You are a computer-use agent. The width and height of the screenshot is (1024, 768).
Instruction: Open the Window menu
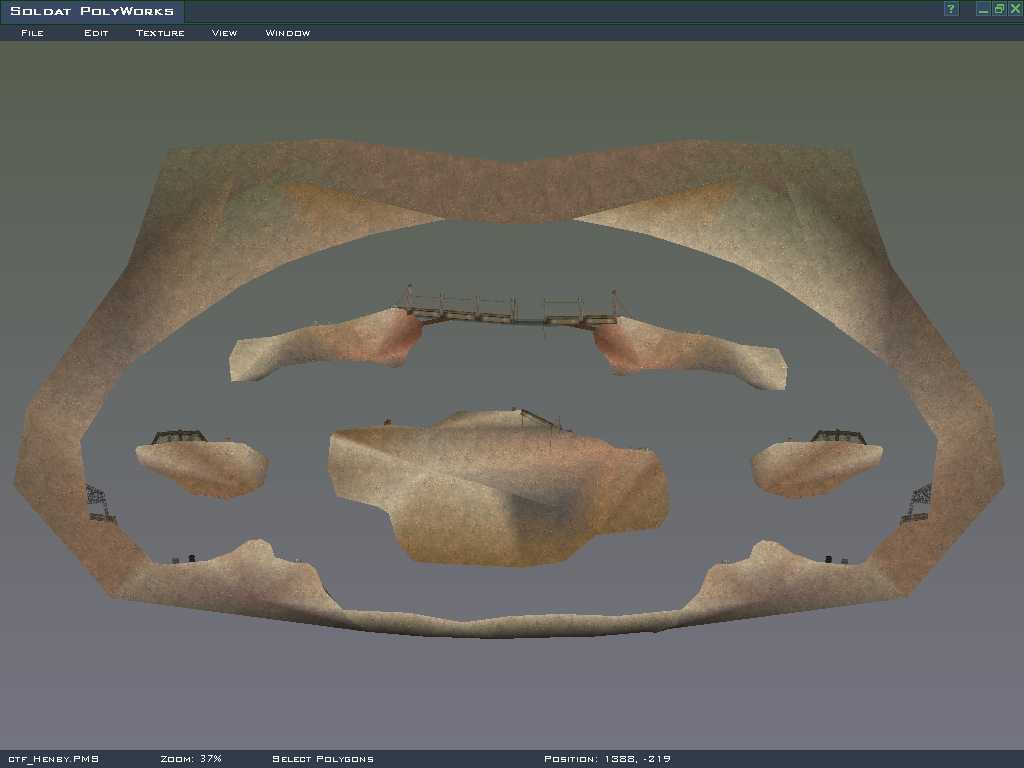287,33
